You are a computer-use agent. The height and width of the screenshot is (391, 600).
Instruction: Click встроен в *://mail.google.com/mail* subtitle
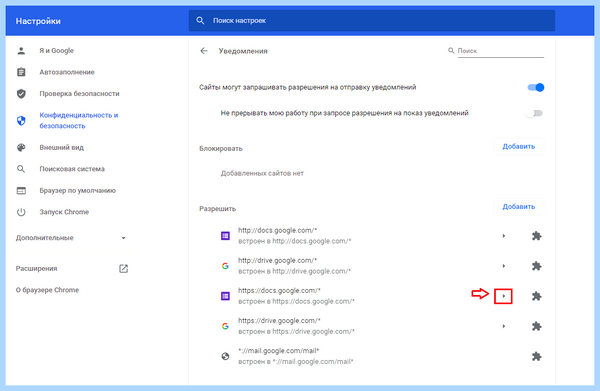(x=296, y=362)
